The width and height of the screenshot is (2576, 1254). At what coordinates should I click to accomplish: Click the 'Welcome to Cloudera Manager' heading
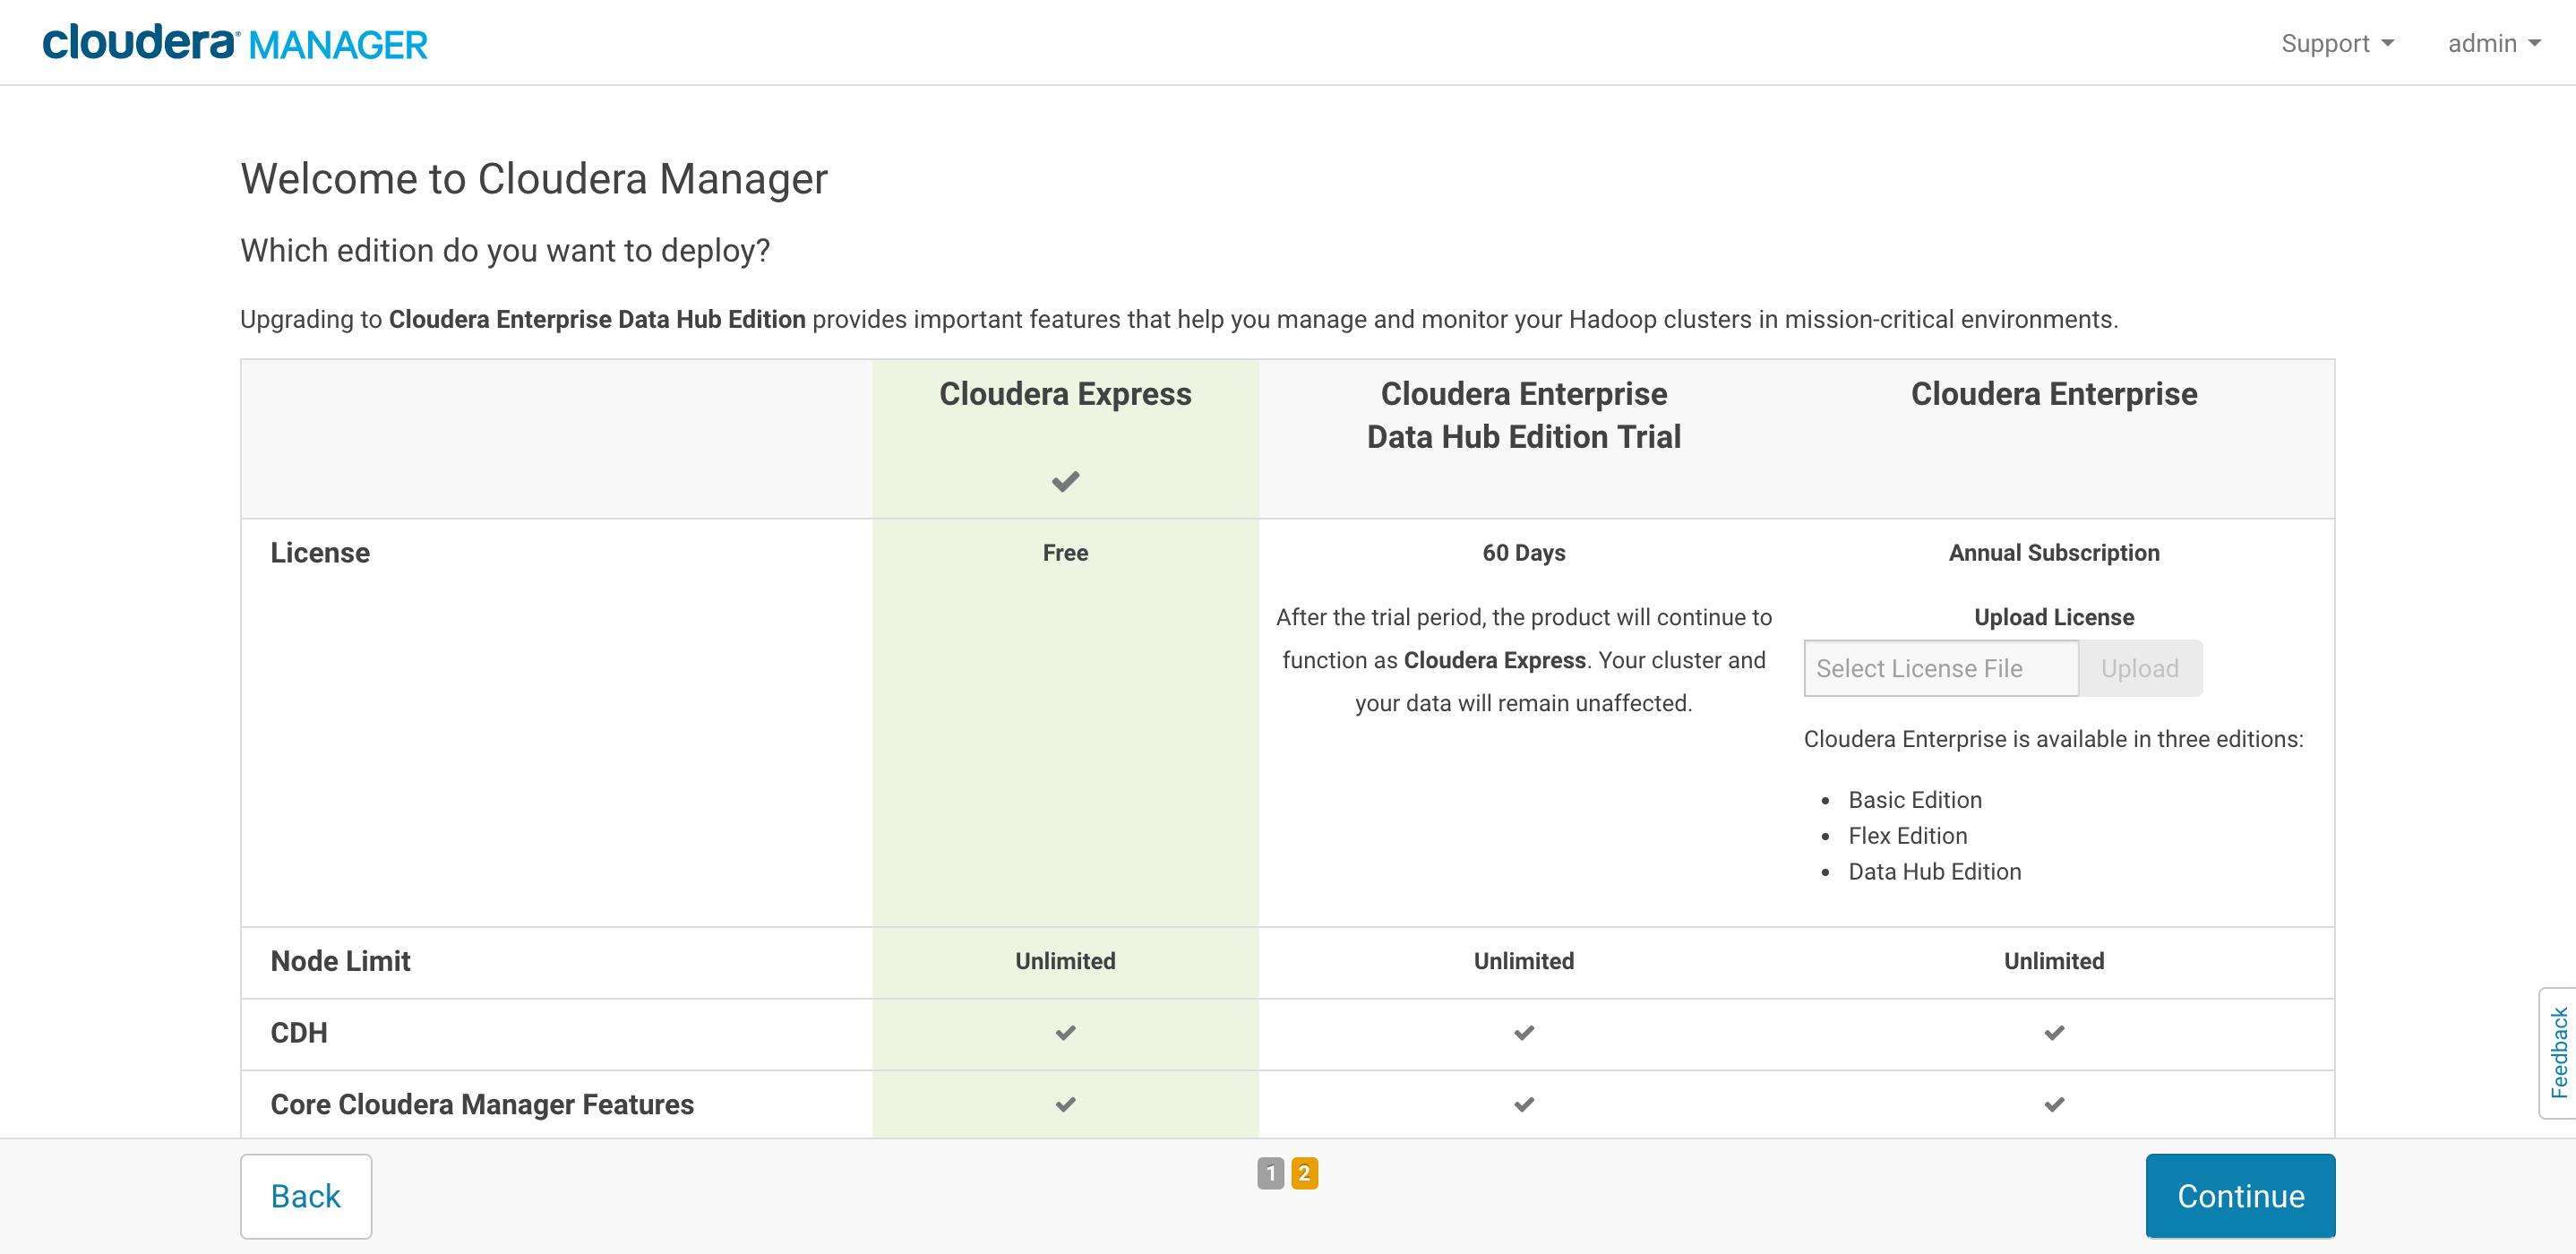534,179
